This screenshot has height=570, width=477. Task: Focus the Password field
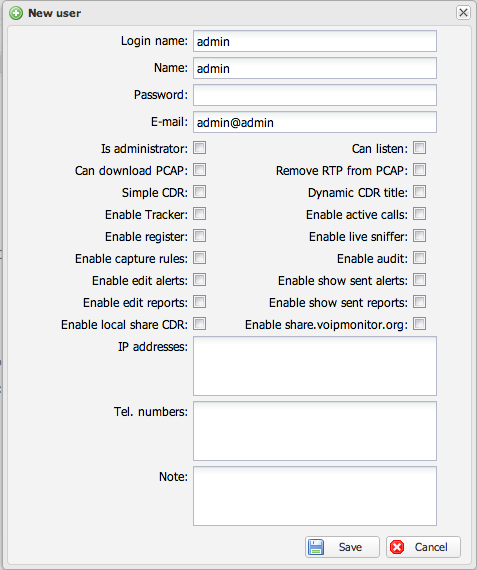[x=315, y=95]
